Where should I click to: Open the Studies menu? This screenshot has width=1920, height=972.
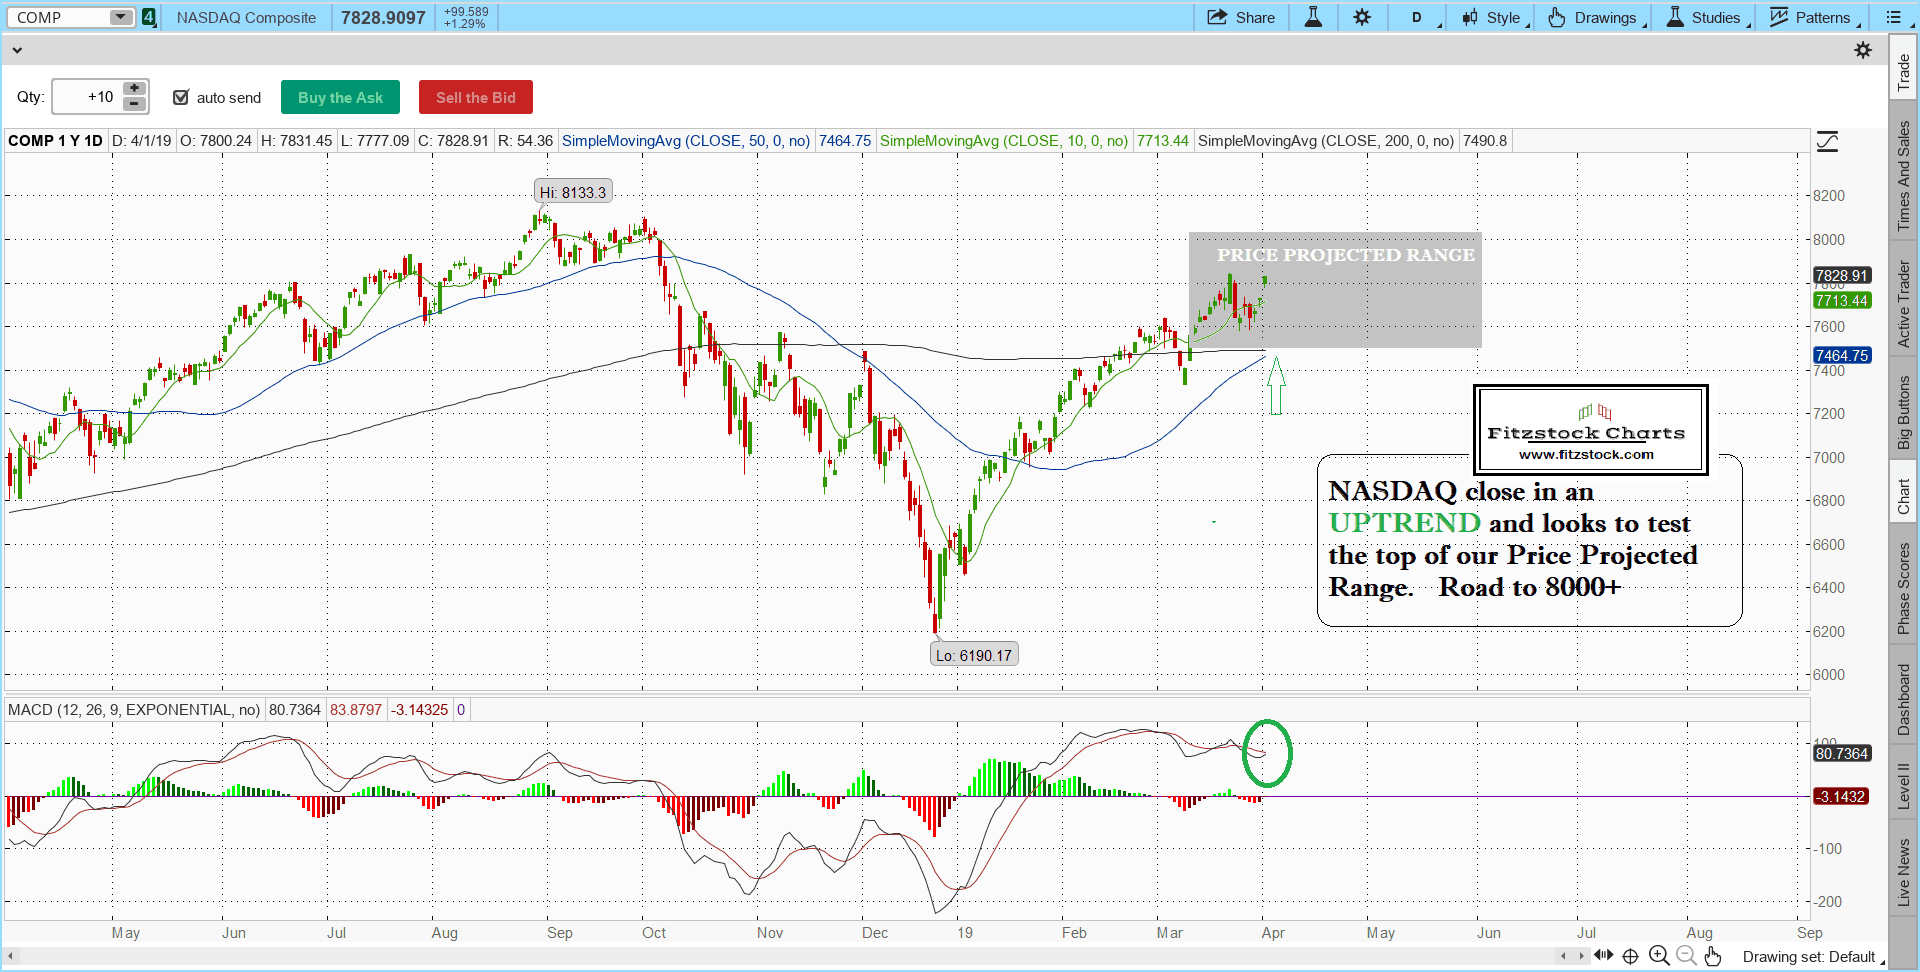tap(1706, 18)
